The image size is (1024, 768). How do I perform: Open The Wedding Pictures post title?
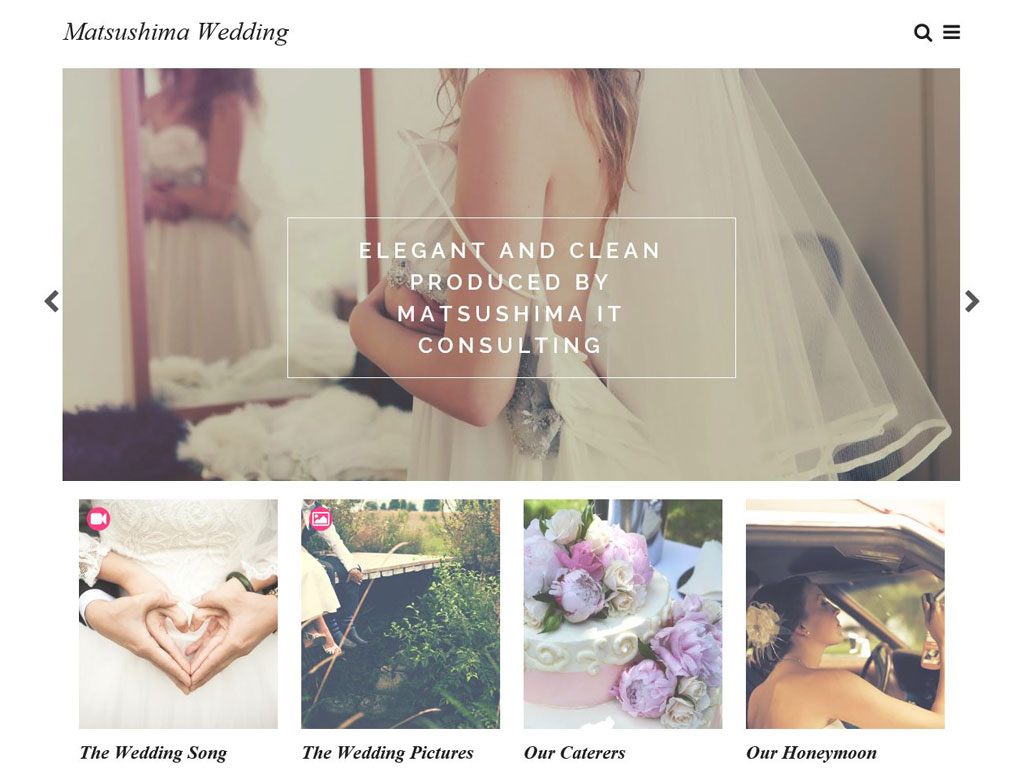(x=387, y=752)
